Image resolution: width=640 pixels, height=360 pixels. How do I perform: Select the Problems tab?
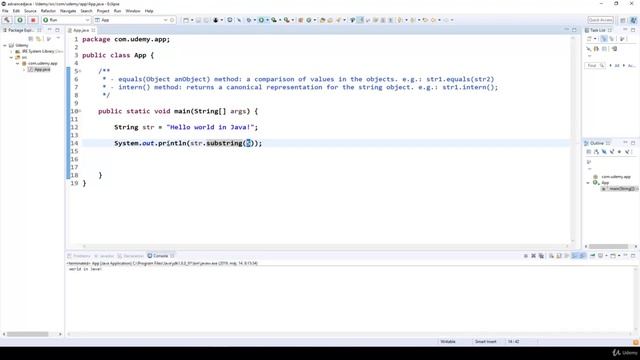tap(79, 256)
